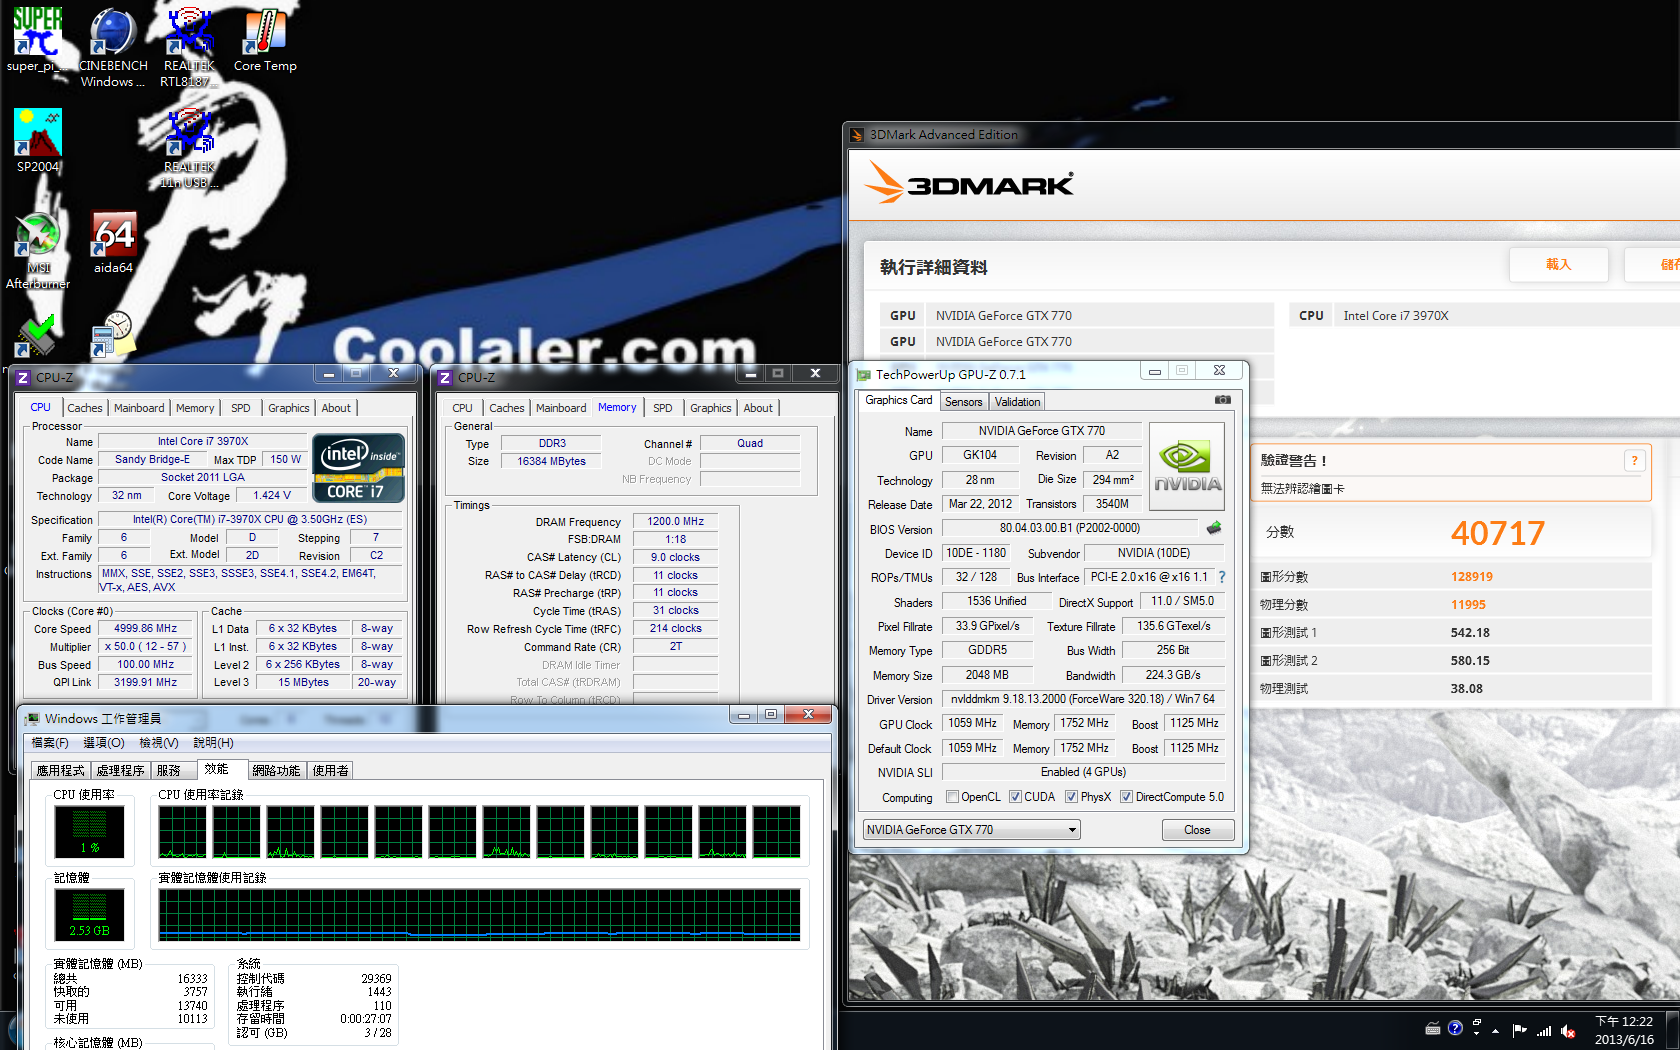The height and width of the screenshot is (1050, 1680).
Task: Open Mainboard tab in left CPU-Z
Action: click(x=139, y=408)
